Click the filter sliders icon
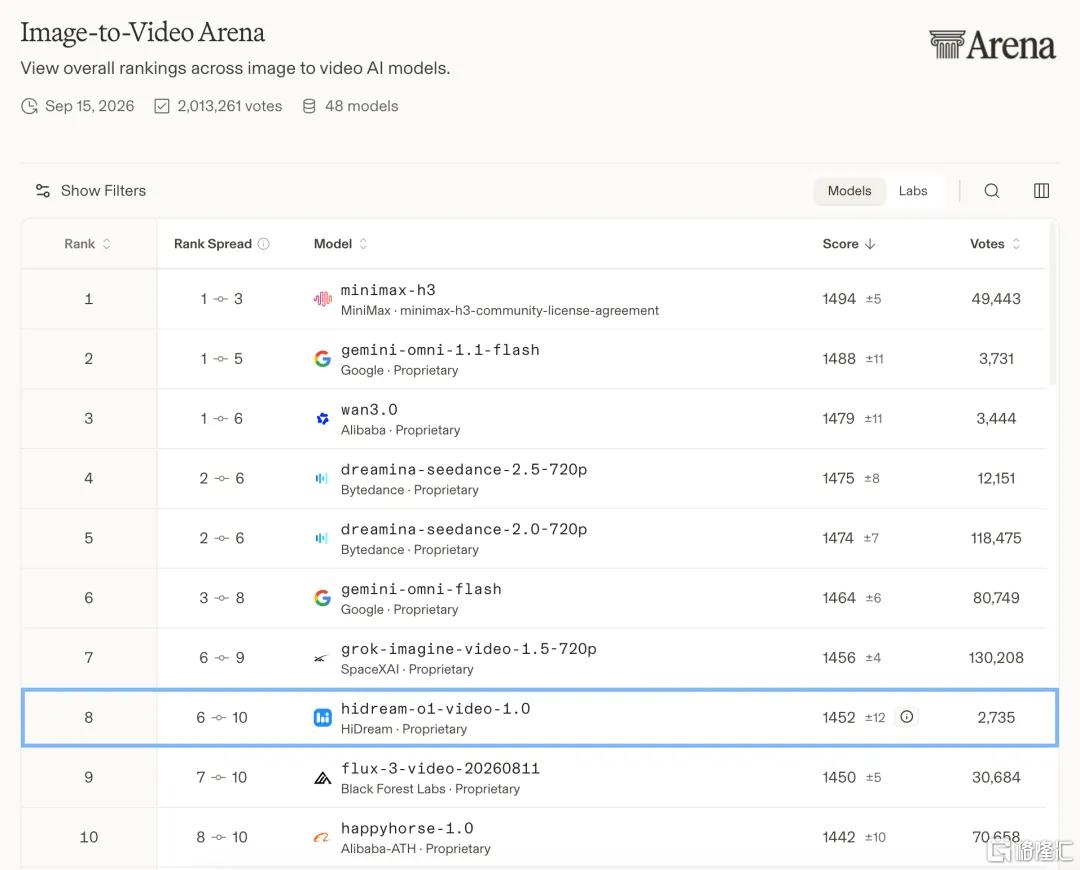Viewport: 1080px width, 870px height. tap(43, 191)
